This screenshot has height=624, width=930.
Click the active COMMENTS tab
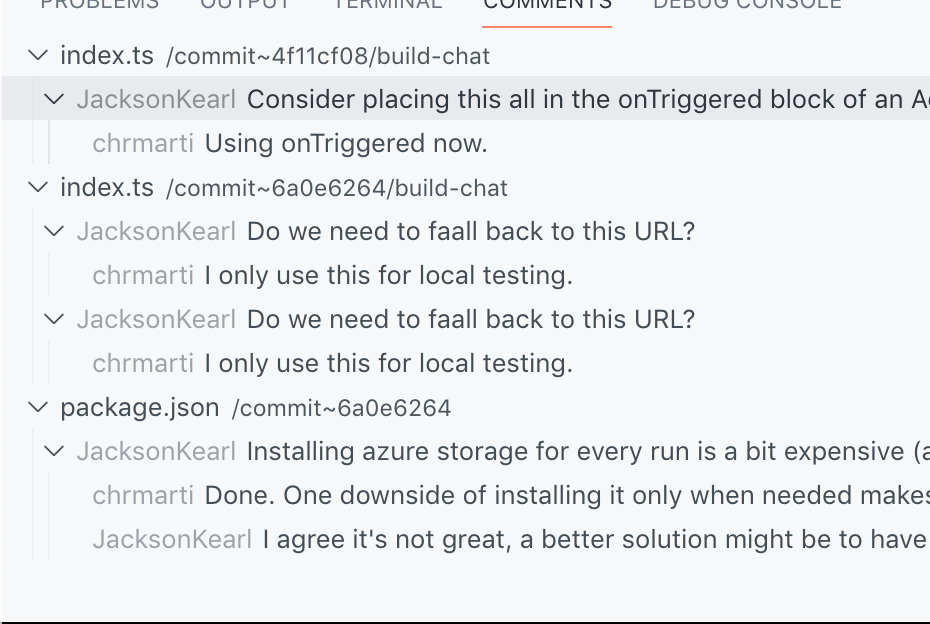coord(546,5)
